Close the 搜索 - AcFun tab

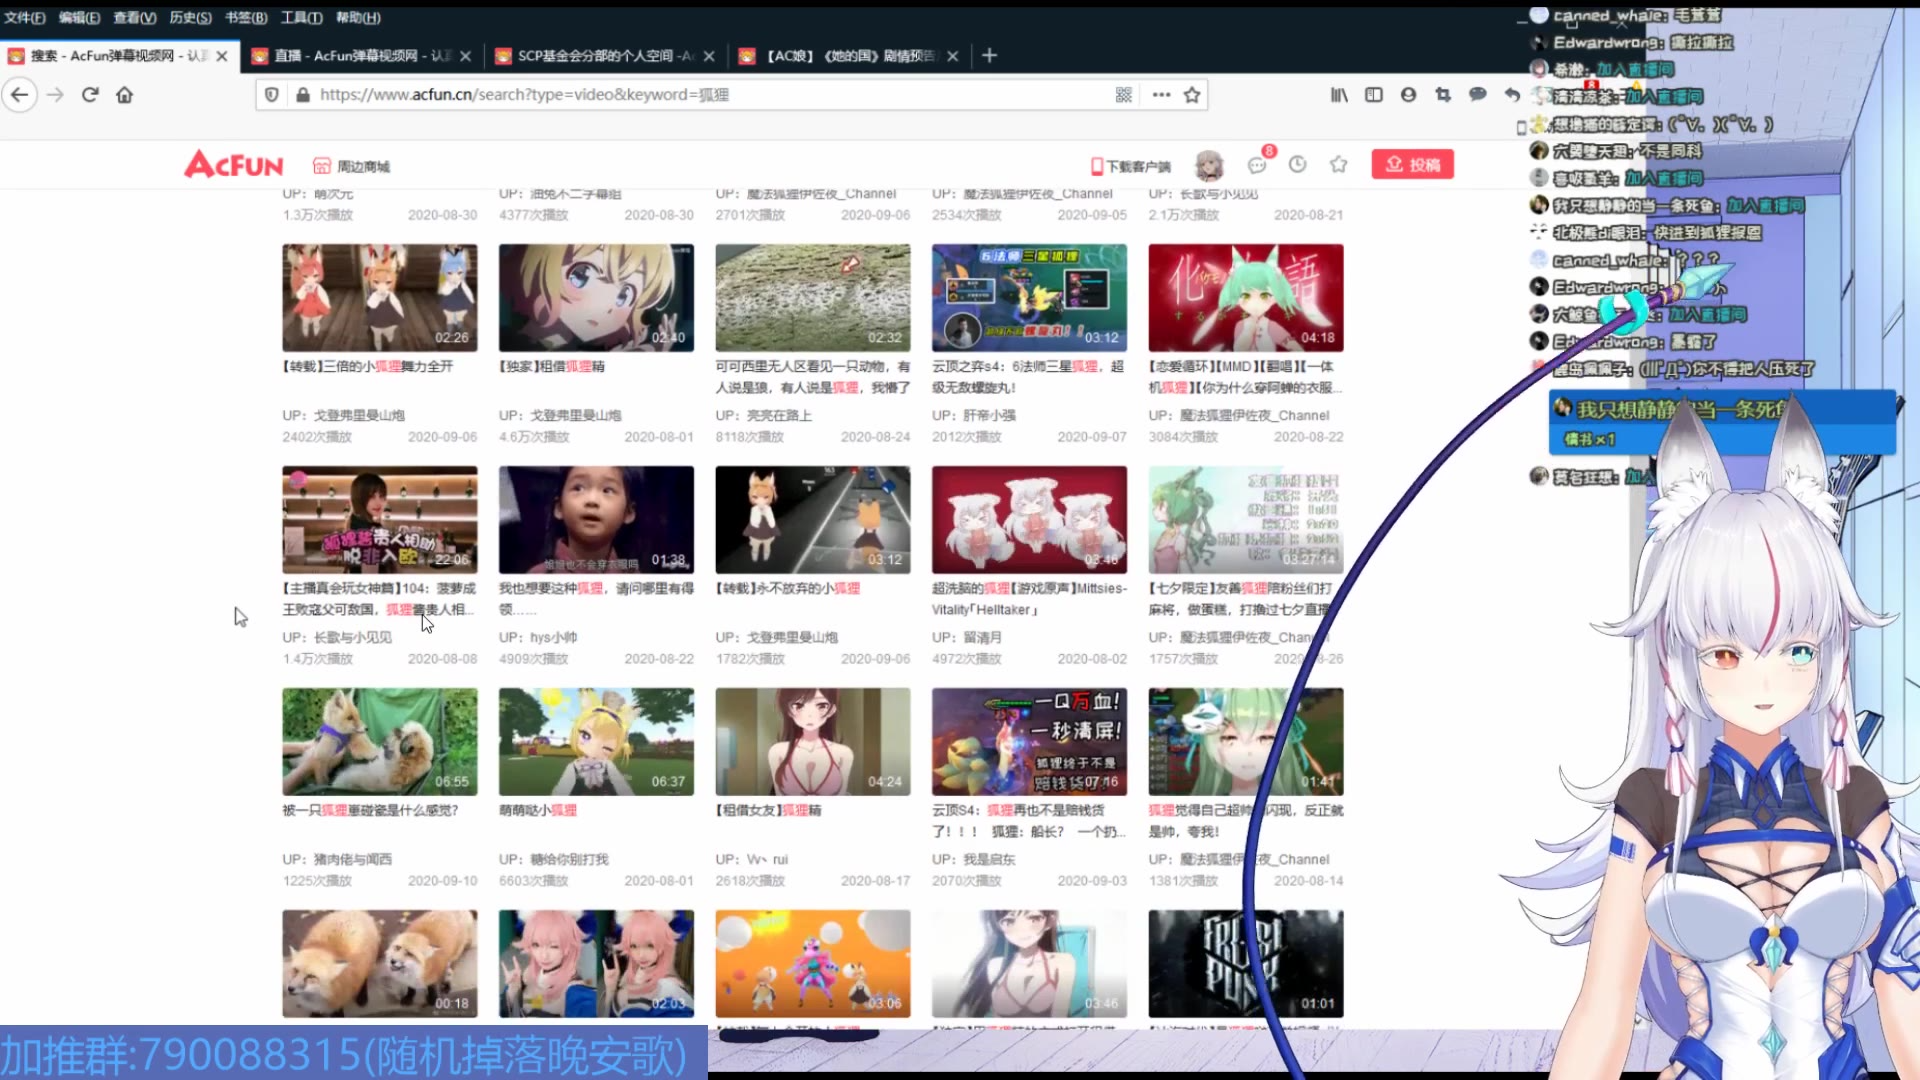point(222,56)
